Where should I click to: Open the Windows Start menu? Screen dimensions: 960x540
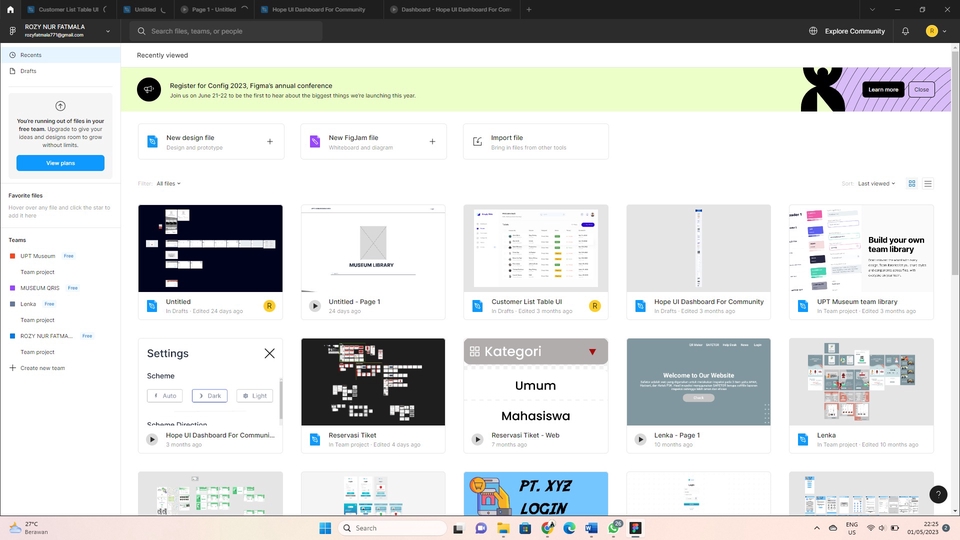pos(325,528)
